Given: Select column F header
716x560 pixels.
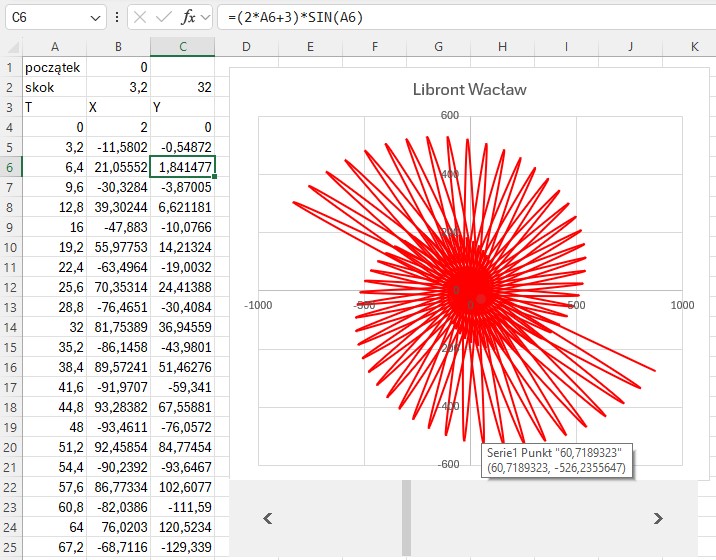Looking at the screenshot, I should 374,47.
